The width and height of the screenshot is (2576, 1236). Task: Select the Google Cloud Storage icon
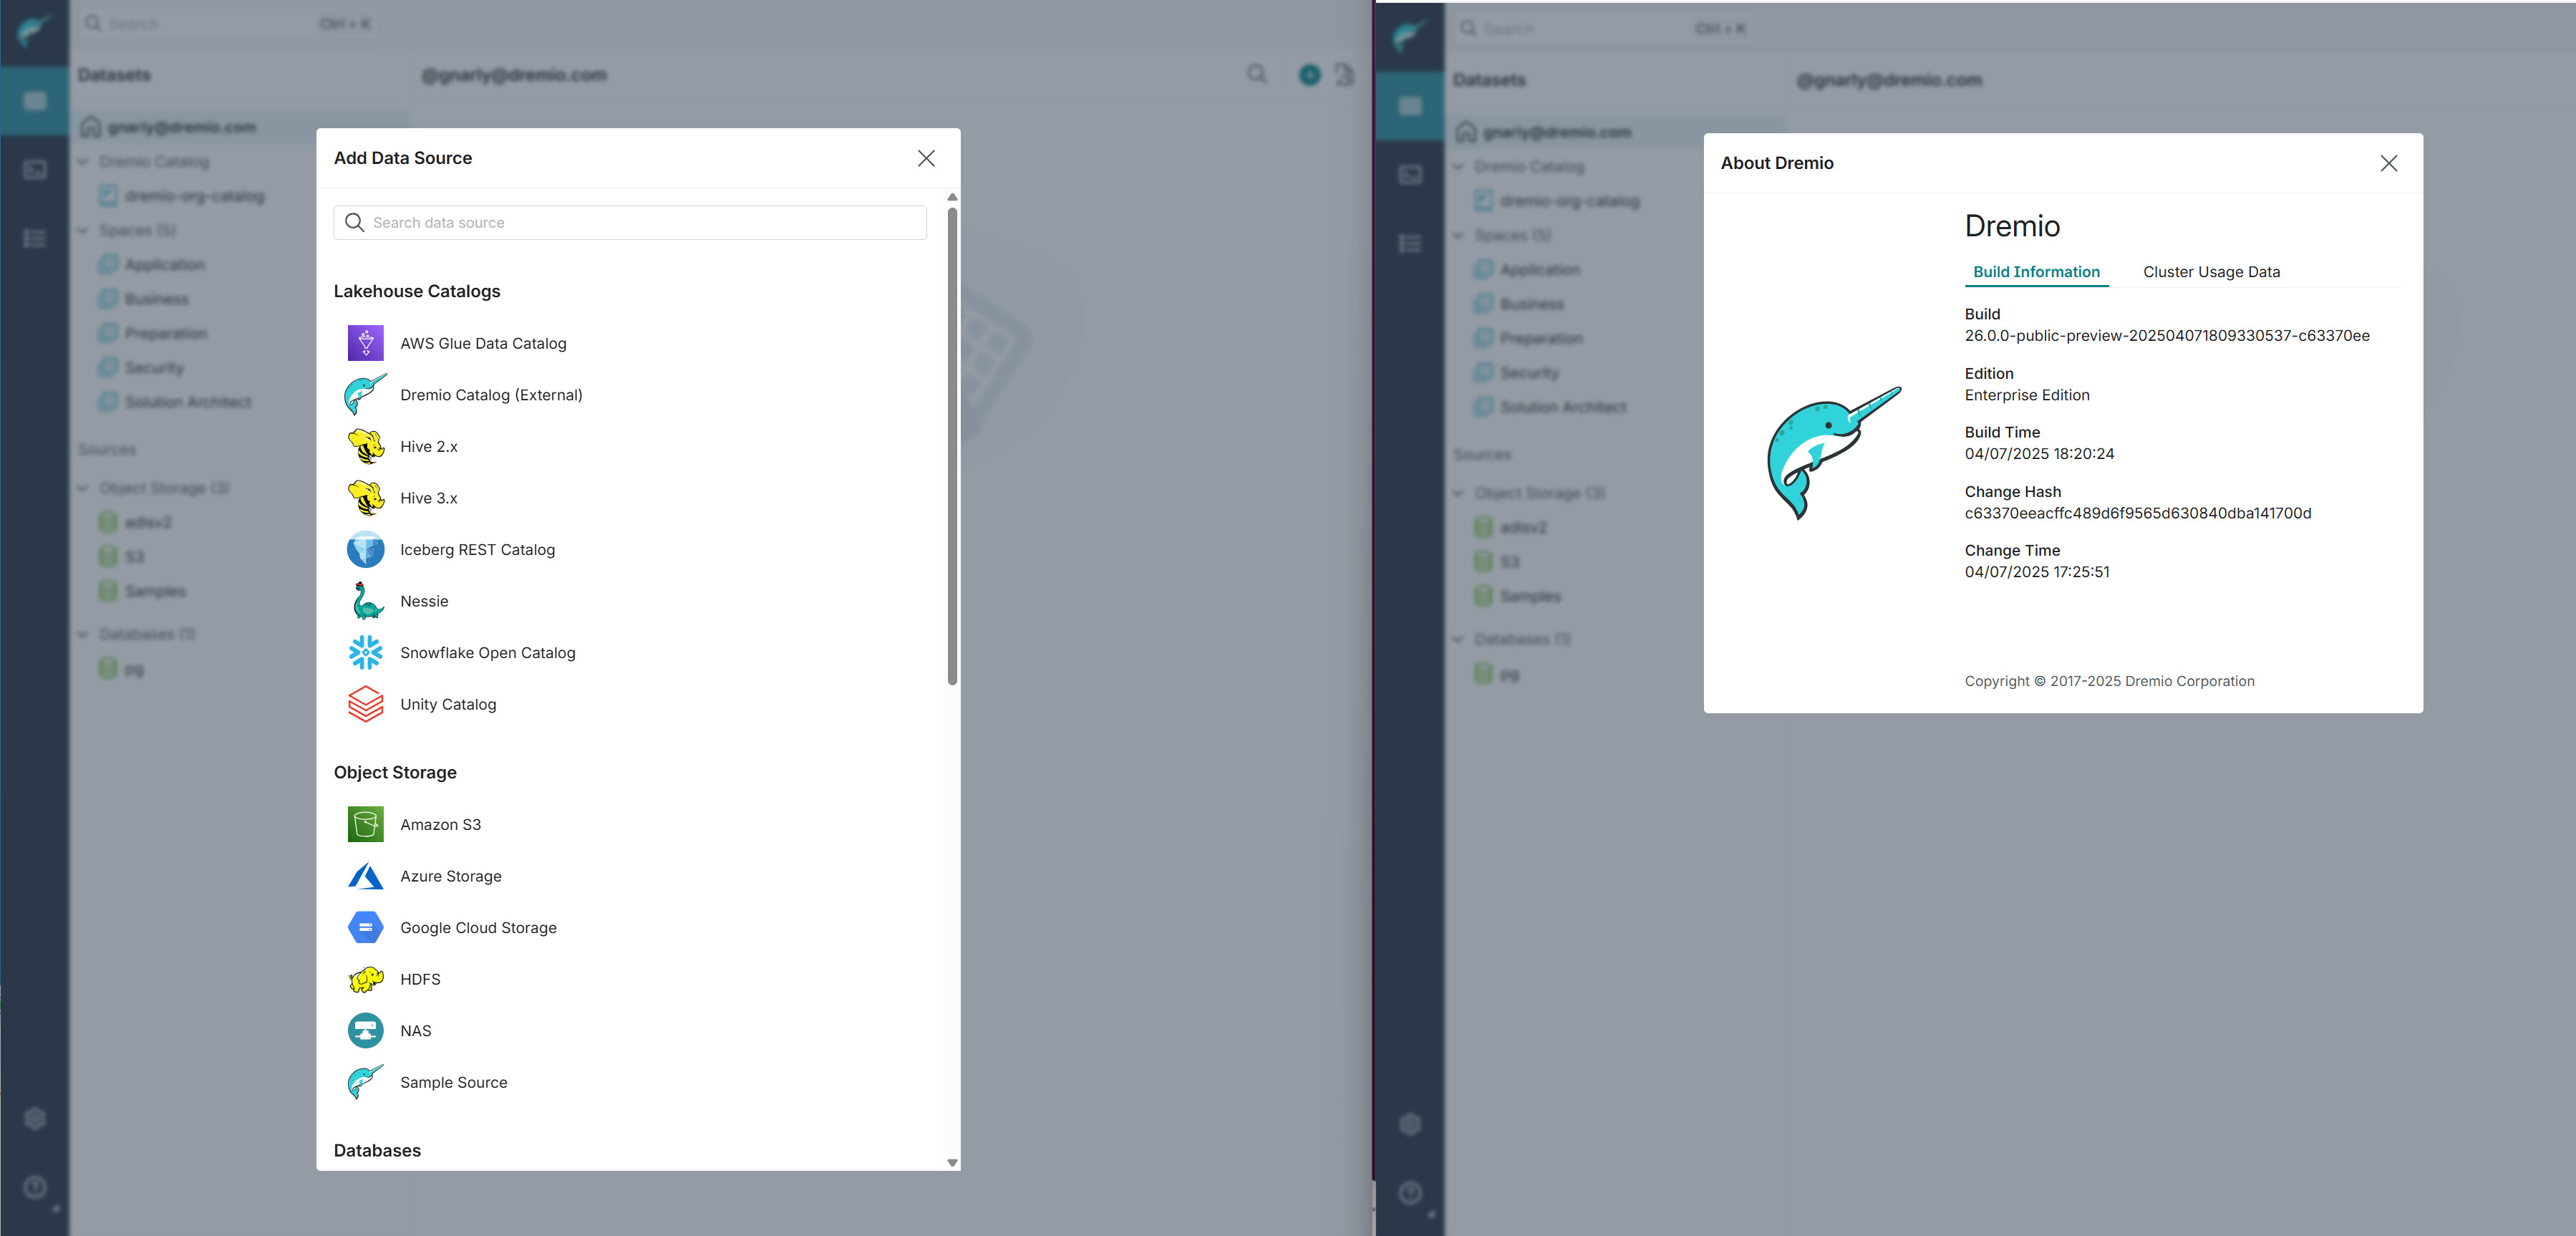tap(365, 927)
